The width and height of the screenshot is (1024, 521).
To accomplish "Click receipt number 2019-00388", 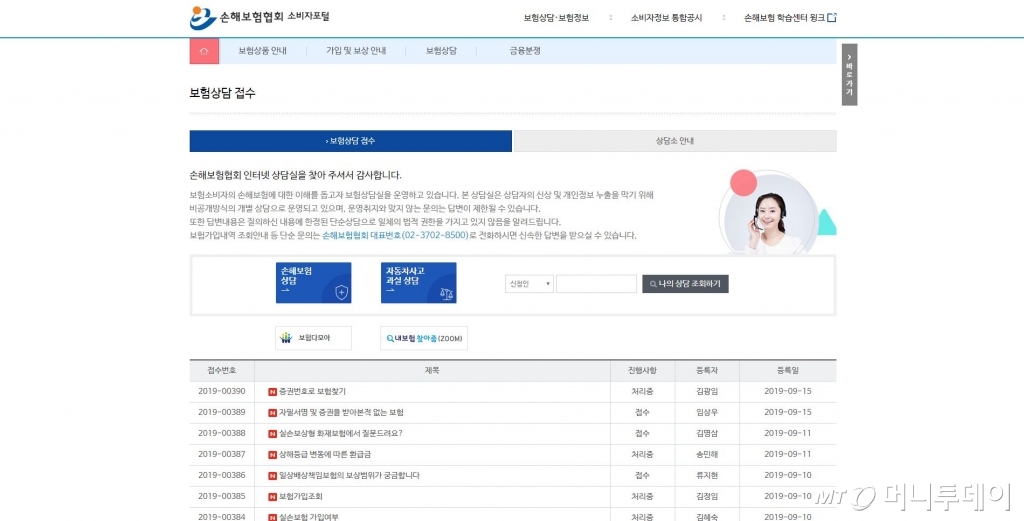I will tap(222, 434).
